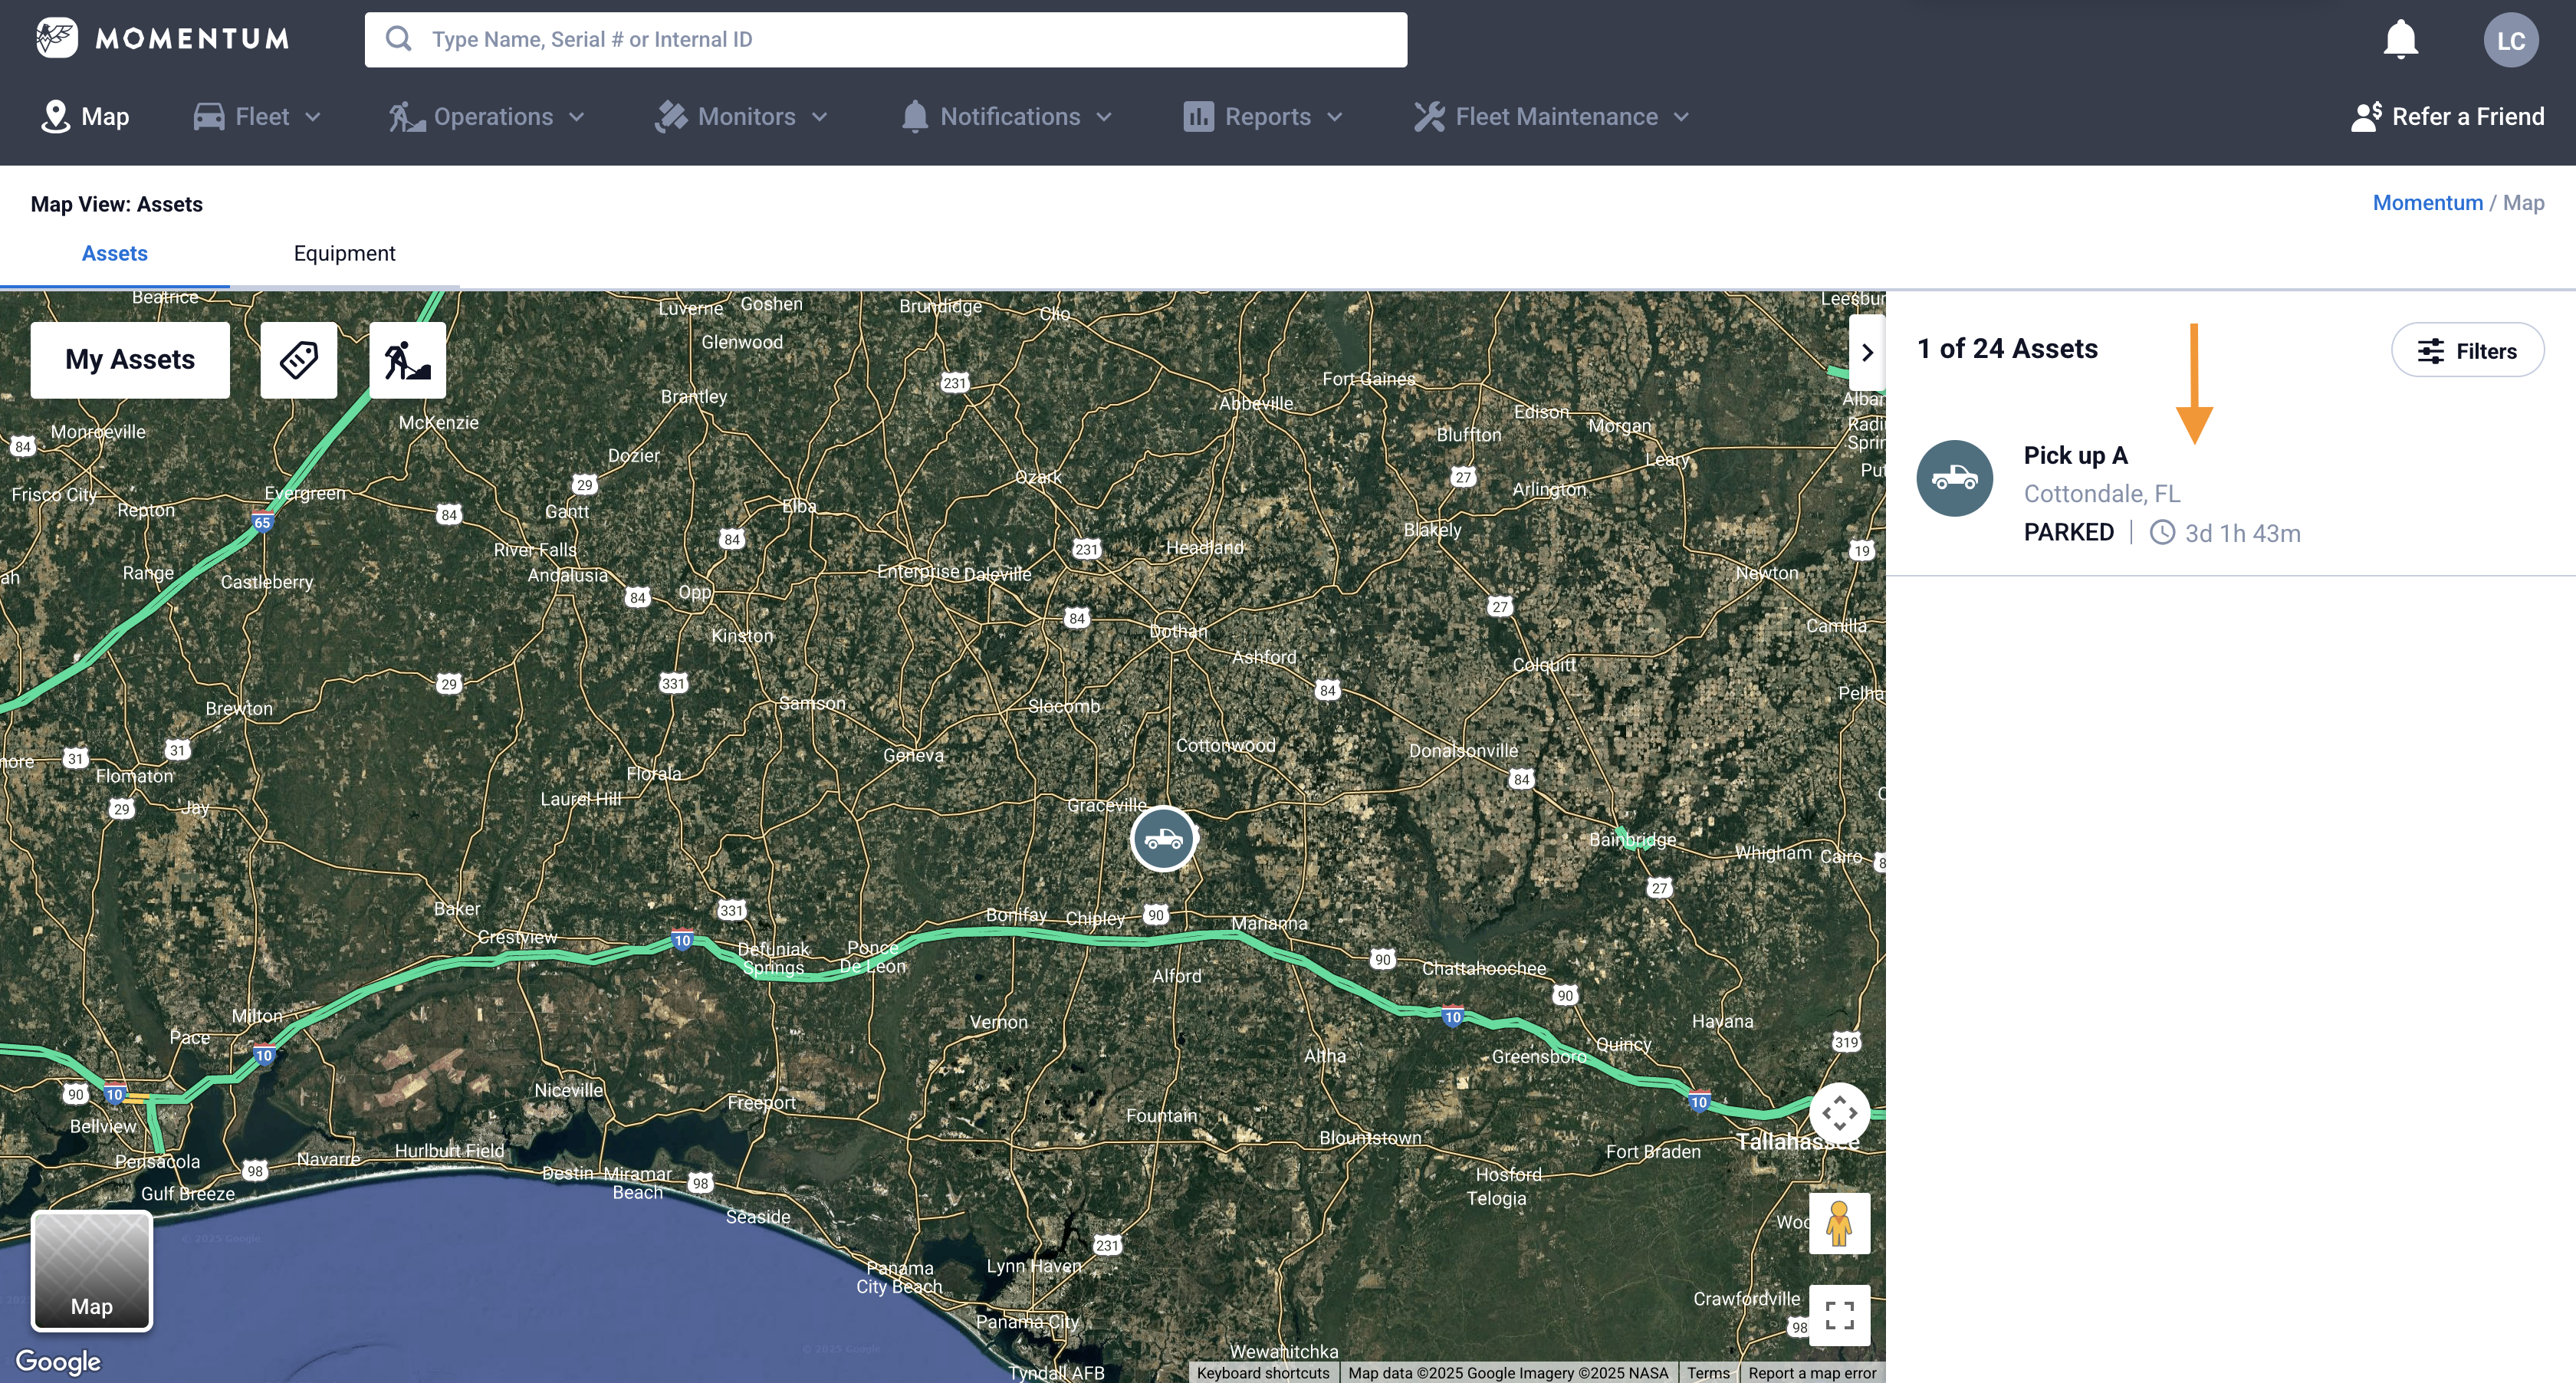2576x1383 pixels.
Task: Open the Filters button
Action: point(2467,351)
